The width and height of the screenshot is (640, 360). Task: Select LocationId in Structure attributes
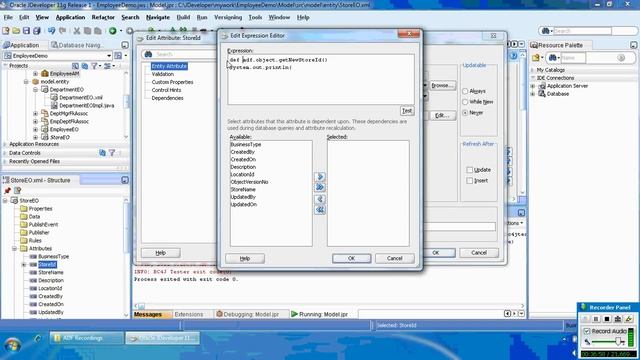point(50,288)
